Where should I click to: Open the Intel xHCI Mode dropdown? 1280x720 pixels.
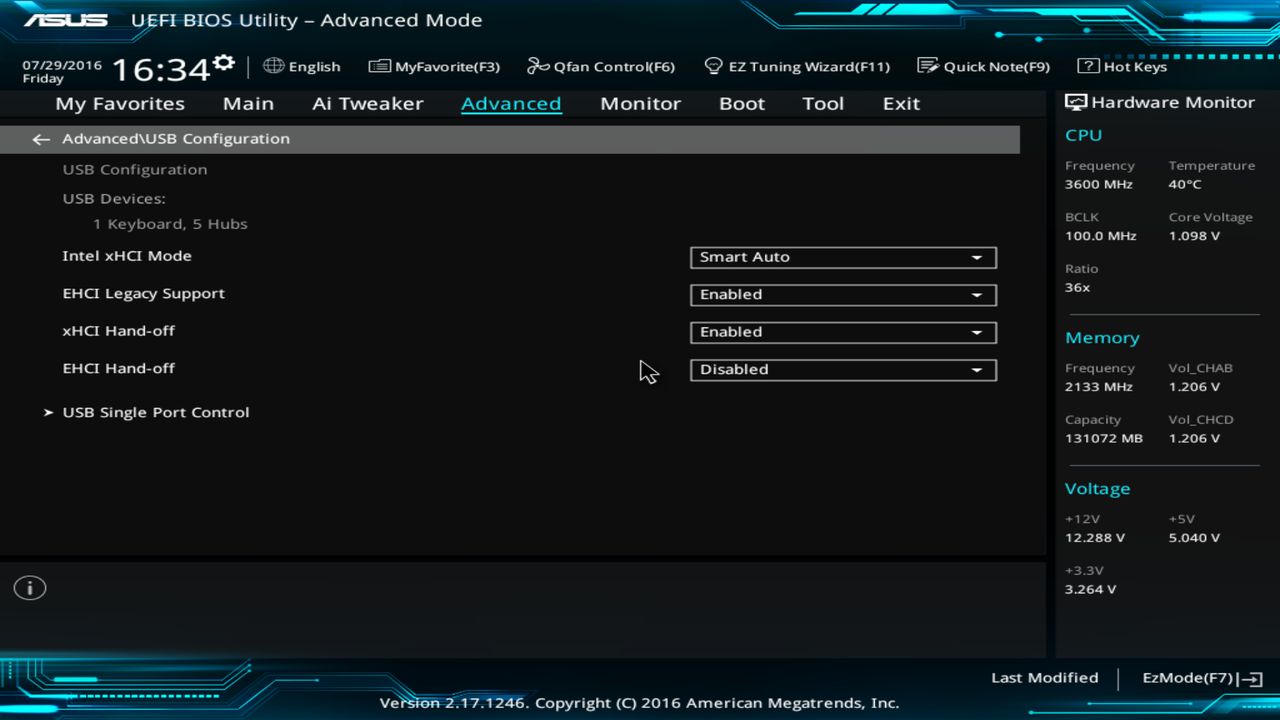842,257
